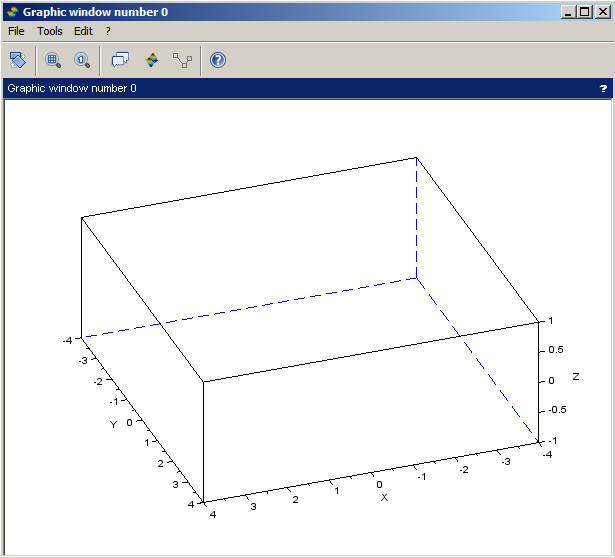Click the X axis label on plot
This screenshot has height=558, width=615.
pyautogui.click(x=384, y=497)
